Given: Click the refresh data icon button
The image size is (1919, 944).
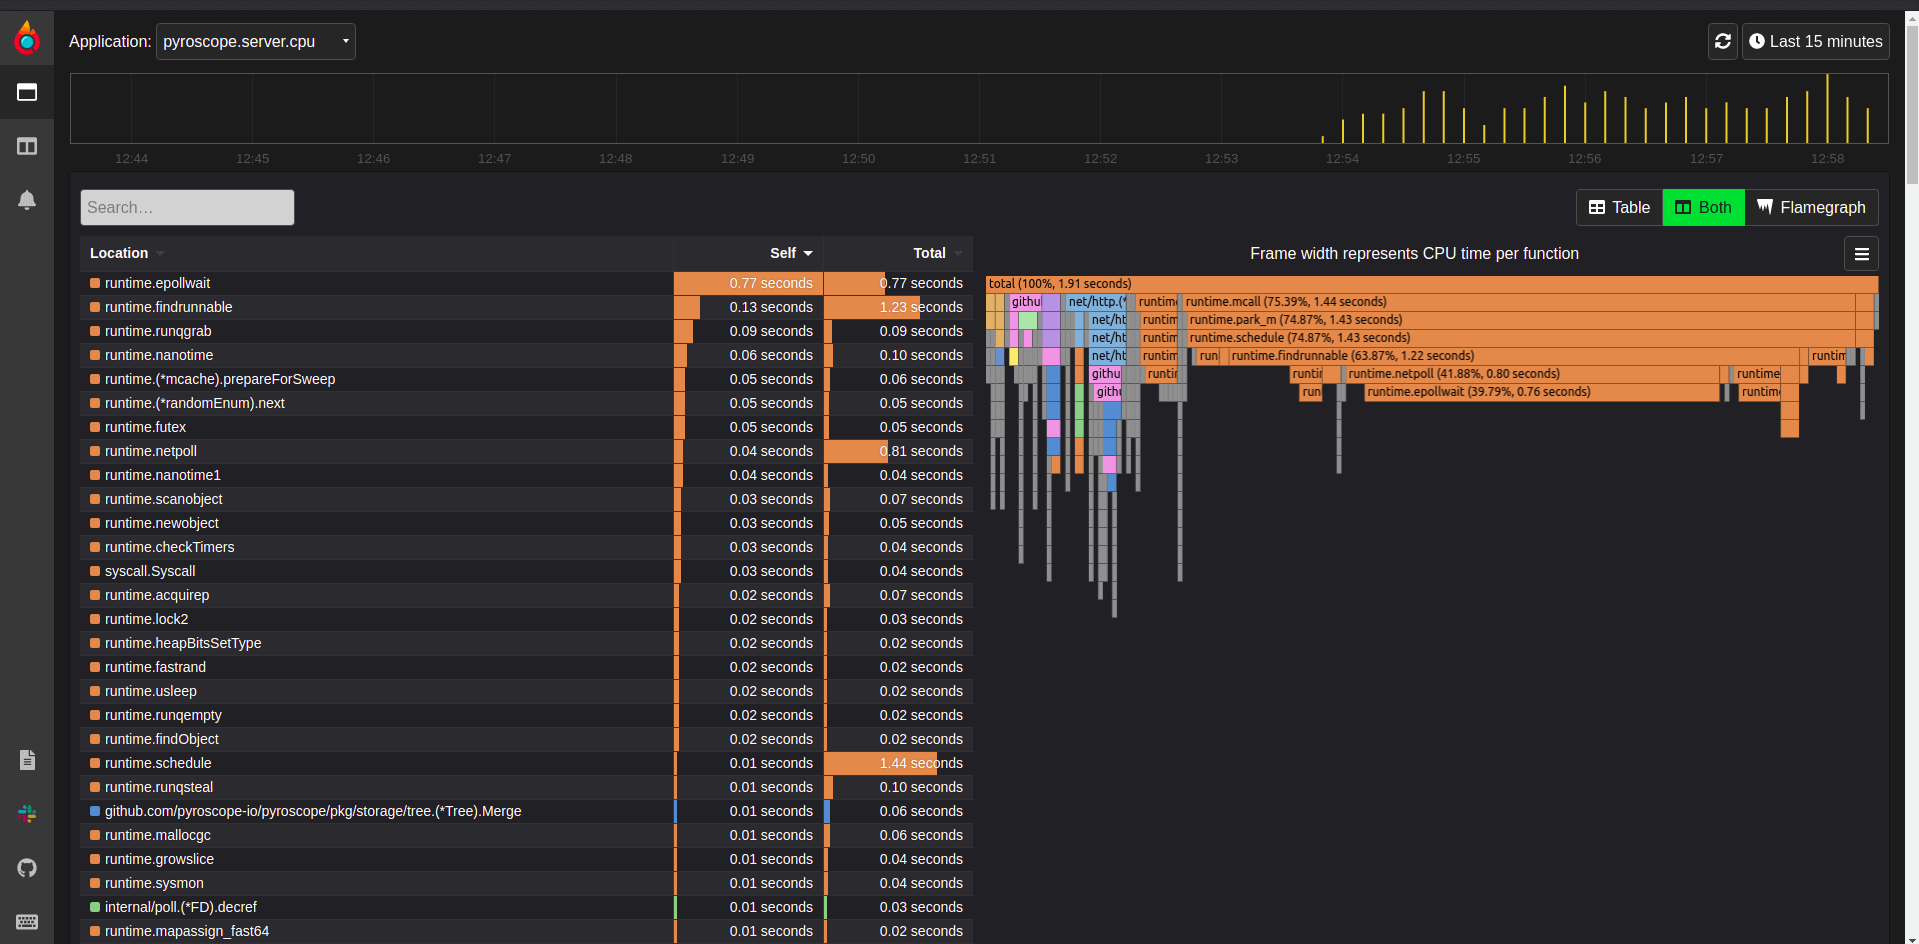Looking at the screenshot, I should pyautogui.click(x=1722, y=41).
